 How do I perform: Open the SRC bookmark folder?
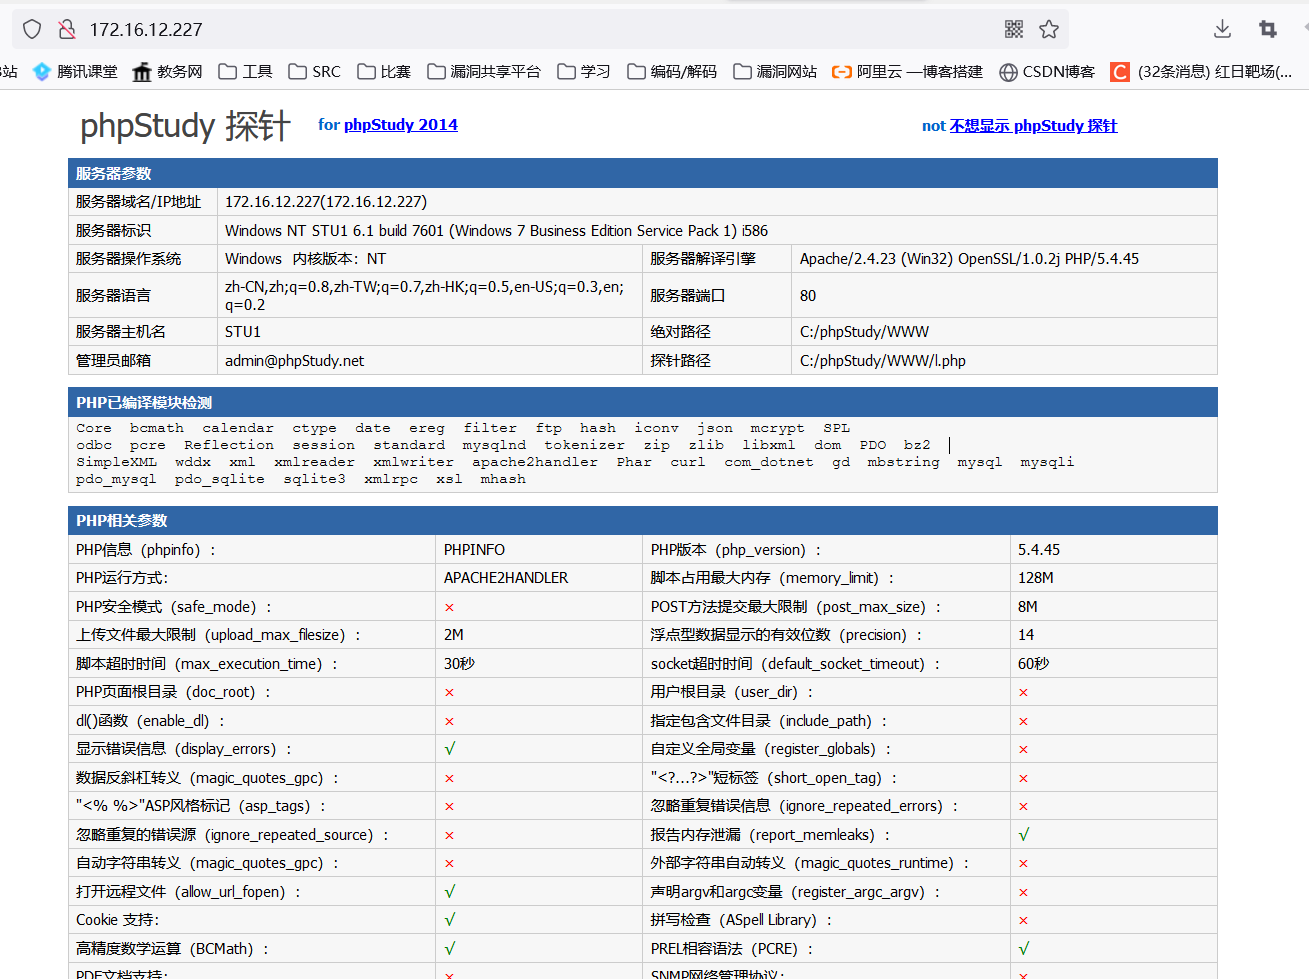point(314,71)
